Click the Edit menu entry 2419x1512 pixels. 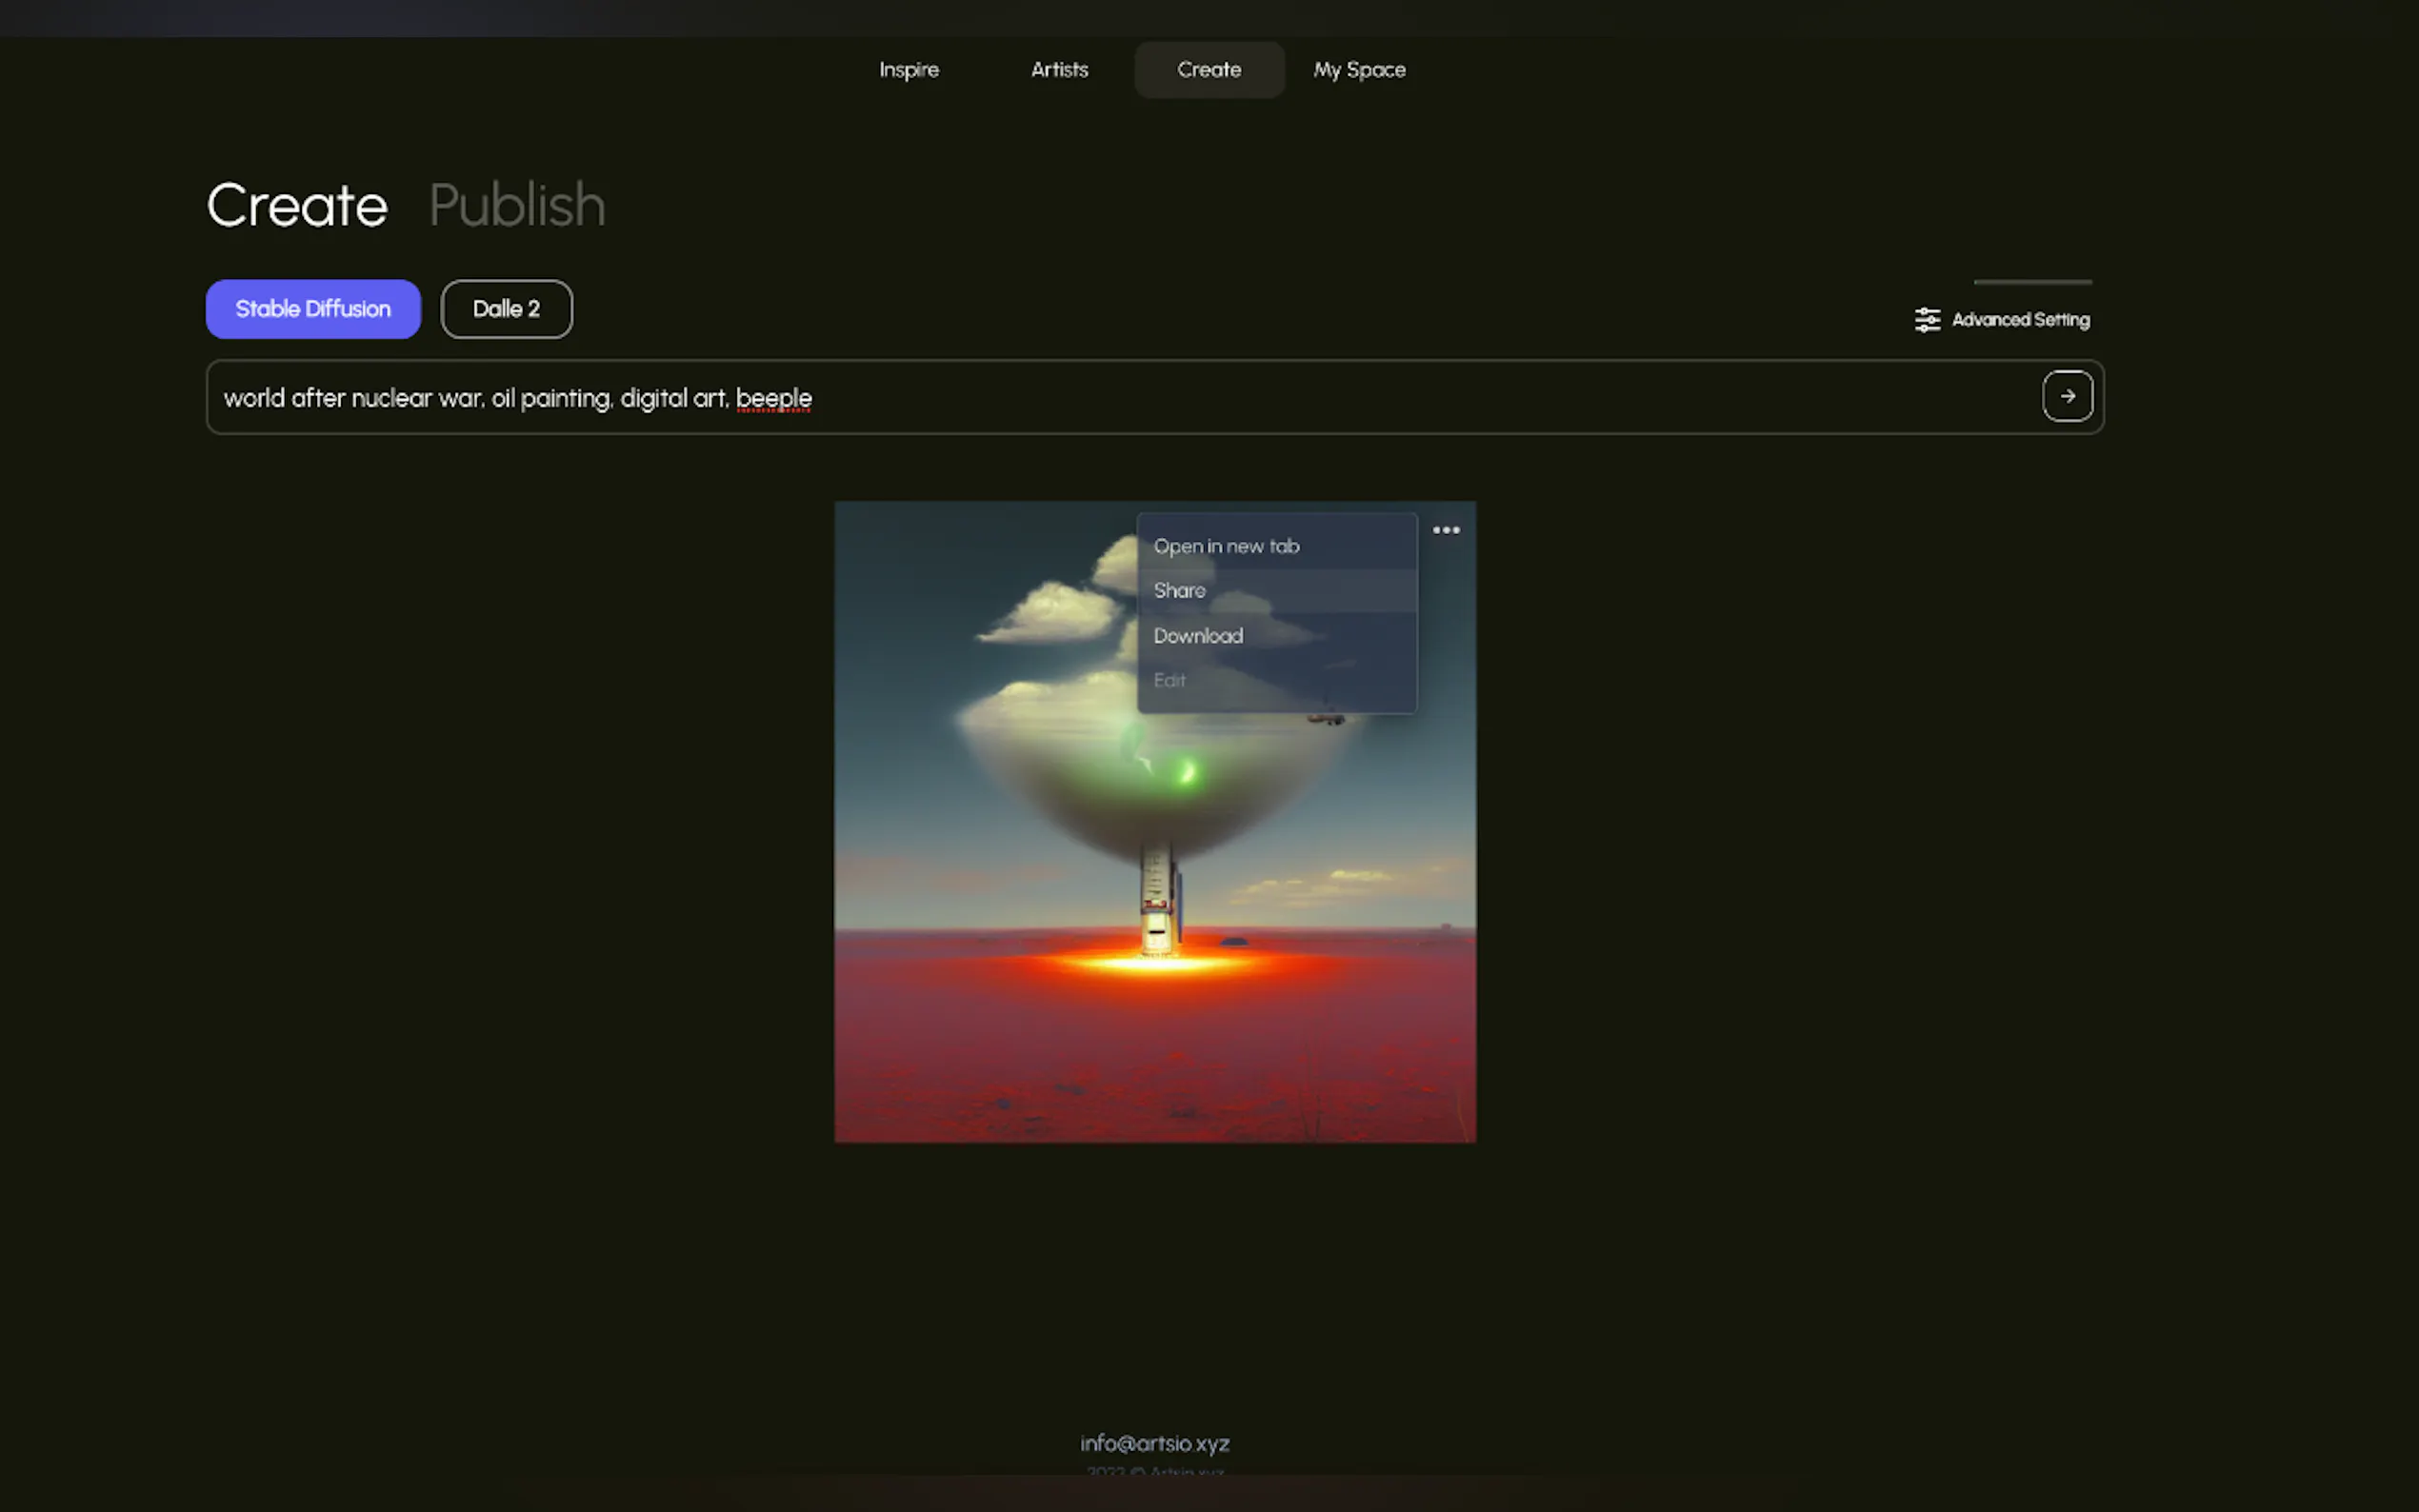(1169, 680)
